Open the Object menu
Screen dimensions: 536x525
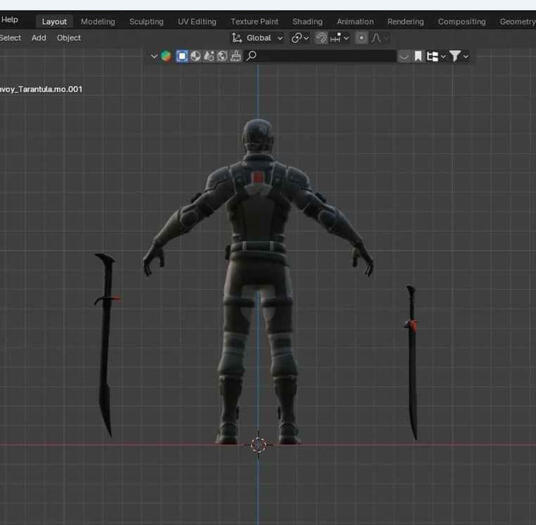(x=69, y=38)
